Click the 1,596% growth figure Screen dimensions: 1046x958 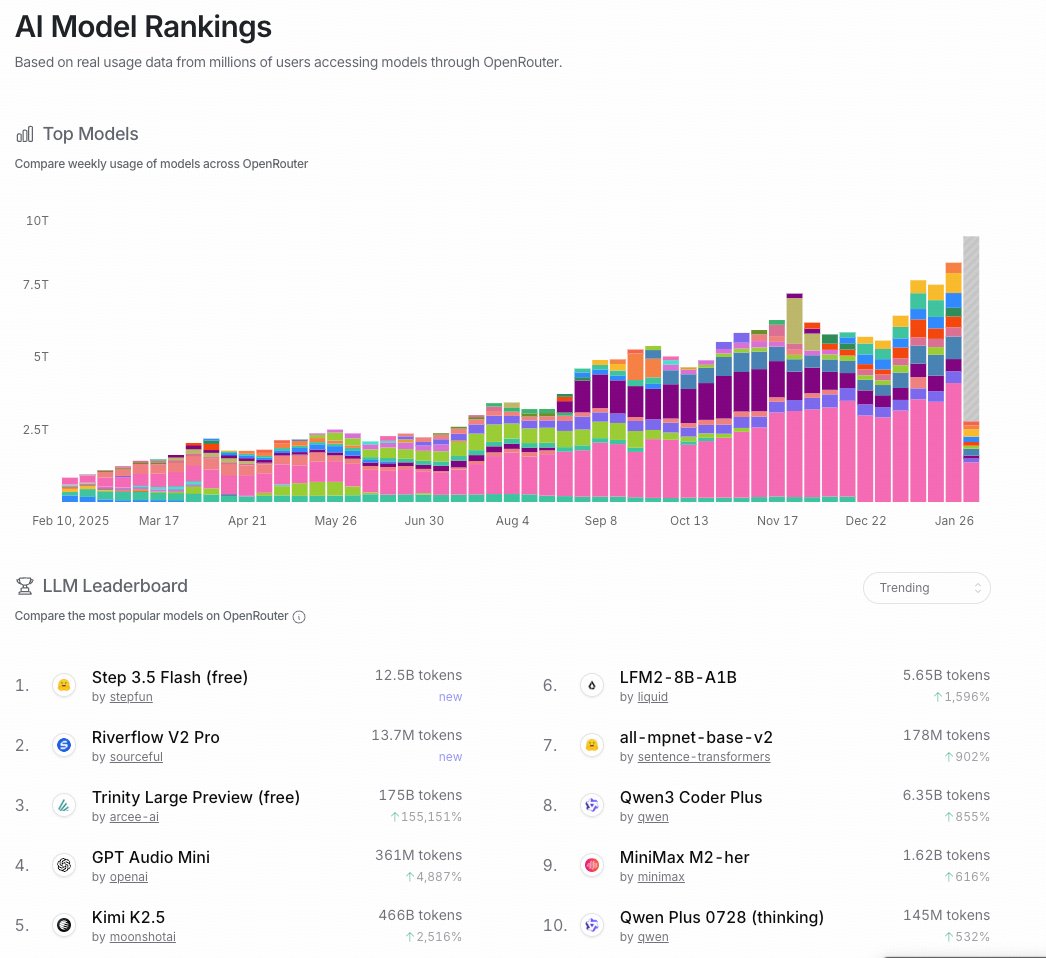pyautogui.click(x=961, y=696)
